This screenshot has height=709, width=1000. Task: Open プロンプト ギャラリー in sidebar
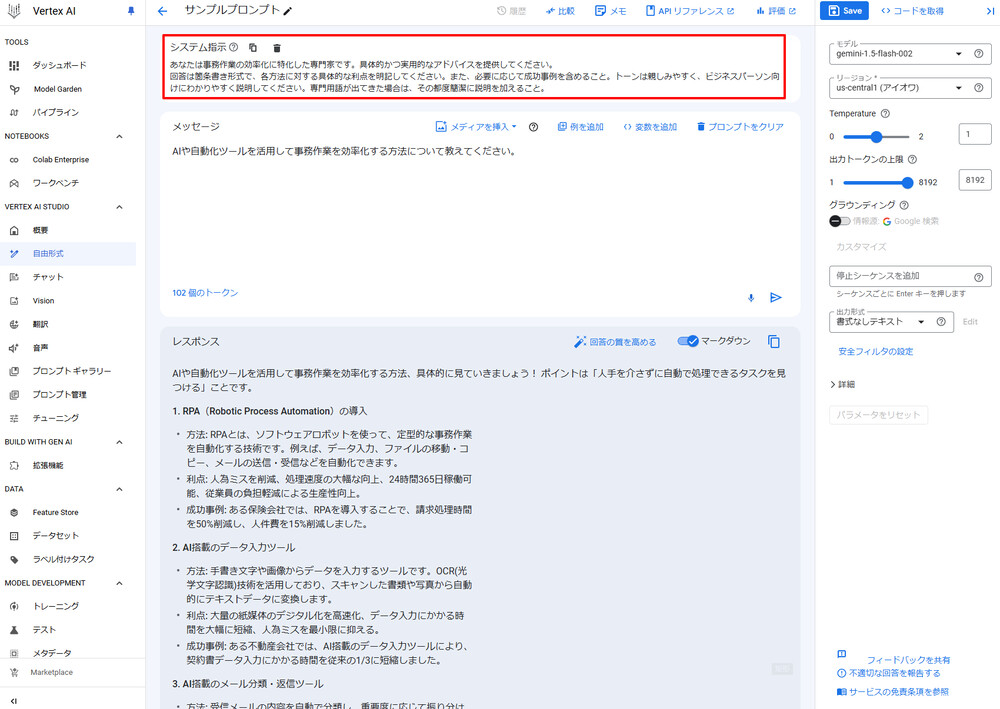71,371
